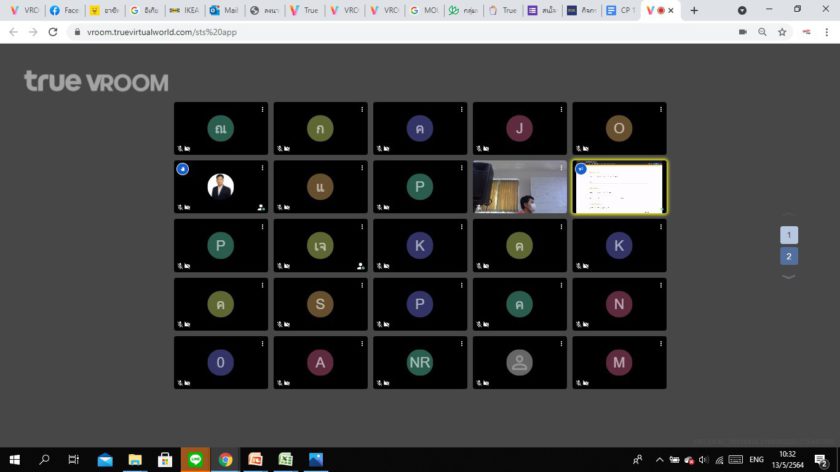Click the down chevron below the page numbers
This screenshot has width=840, height=472.
coord(789,276)
